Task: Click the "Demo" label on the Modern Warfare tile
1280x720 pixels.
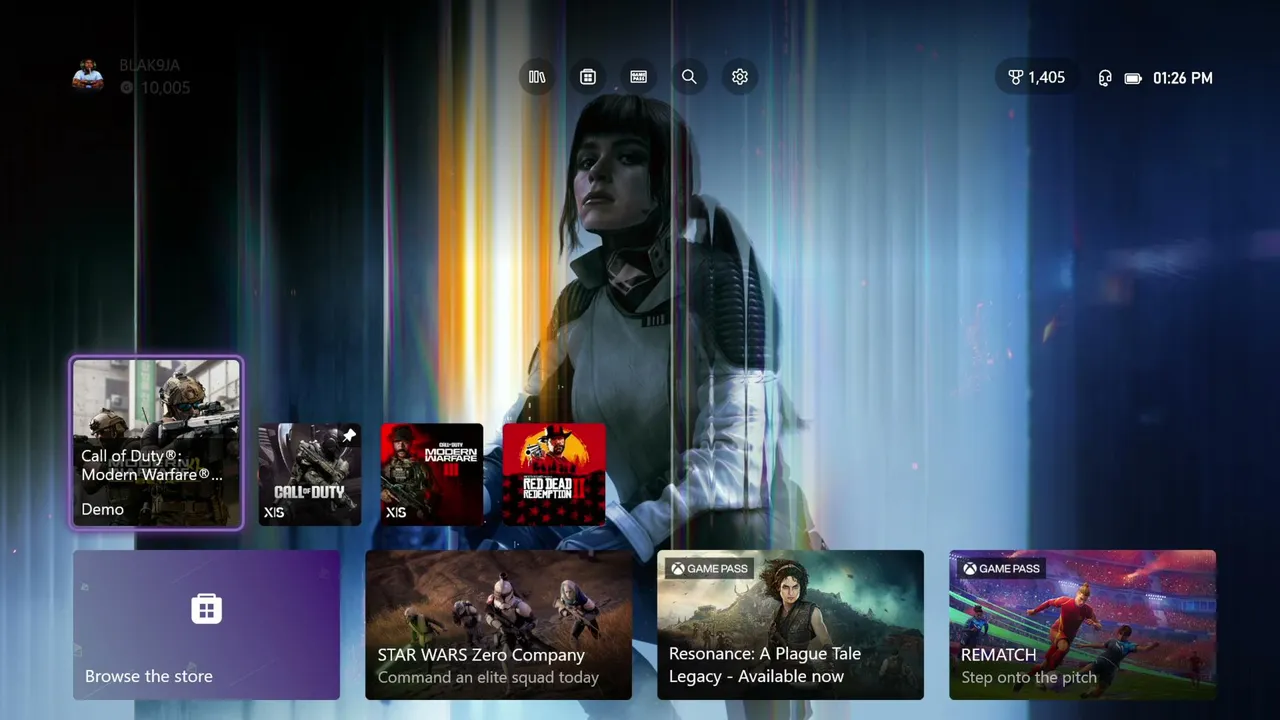Action: click(103, 509)
